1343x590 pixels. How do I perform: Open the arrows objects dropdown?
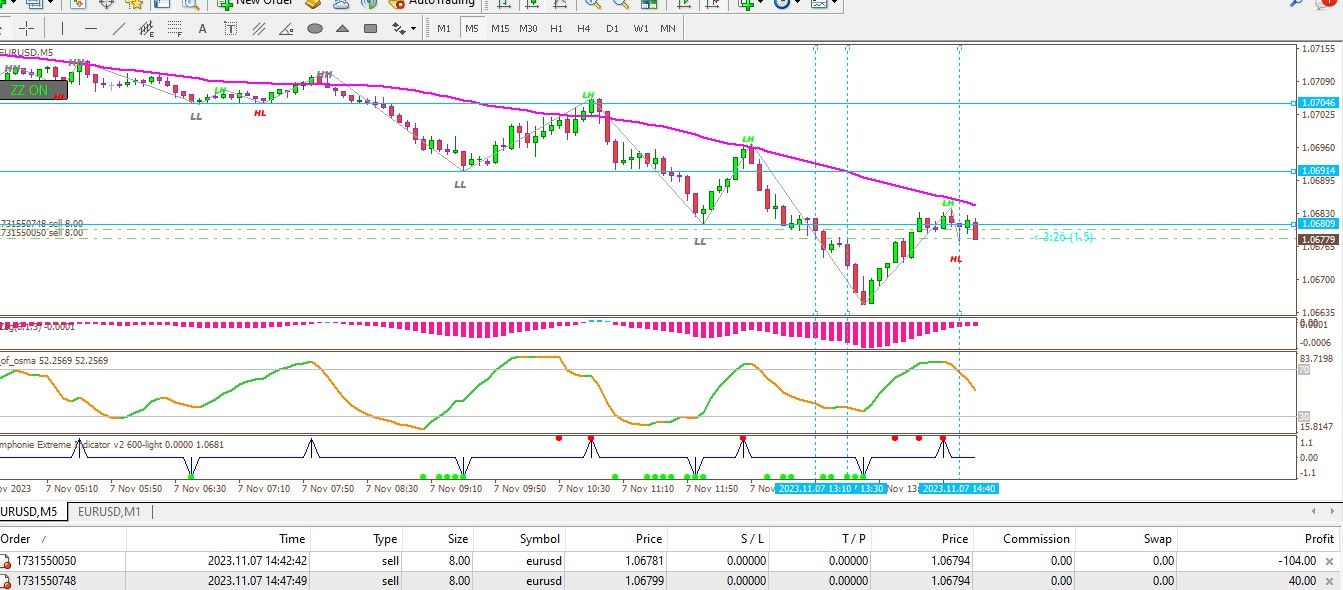tap(414, 28)
